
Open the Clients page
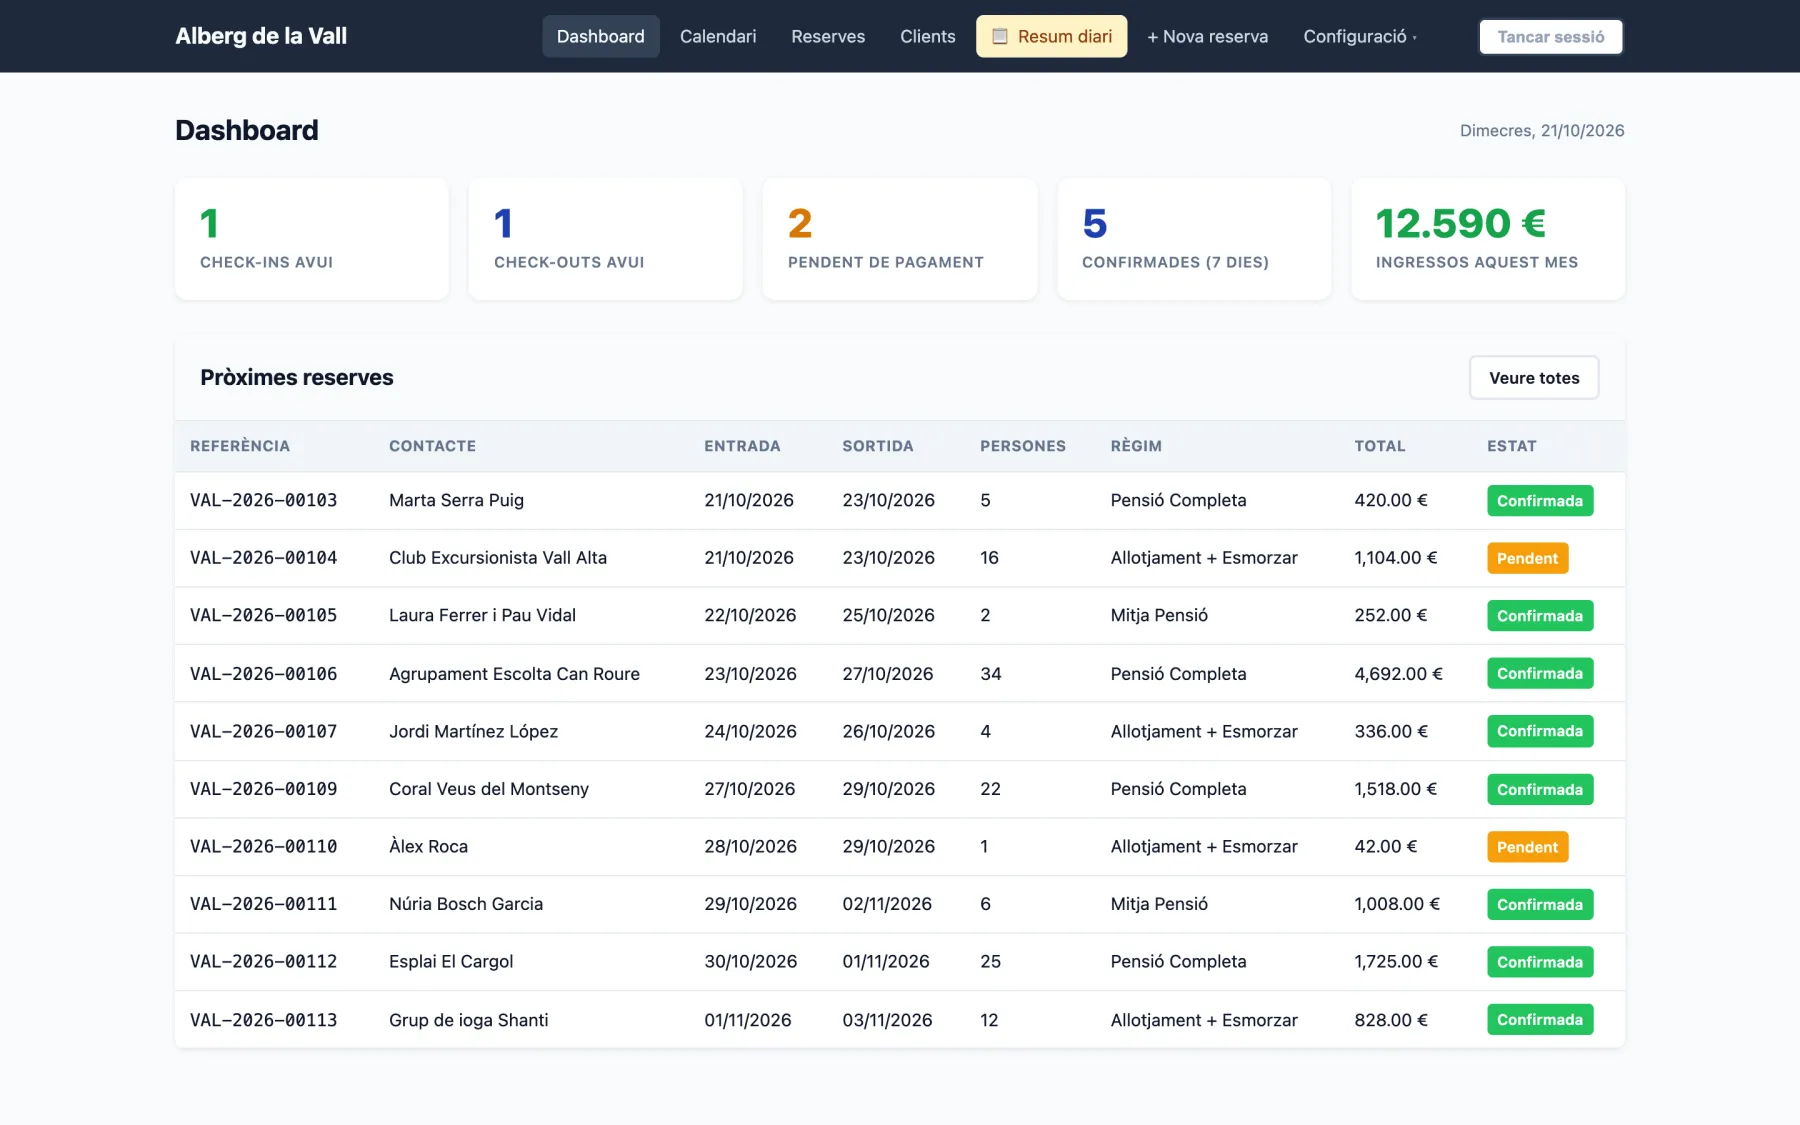(927, 37)
